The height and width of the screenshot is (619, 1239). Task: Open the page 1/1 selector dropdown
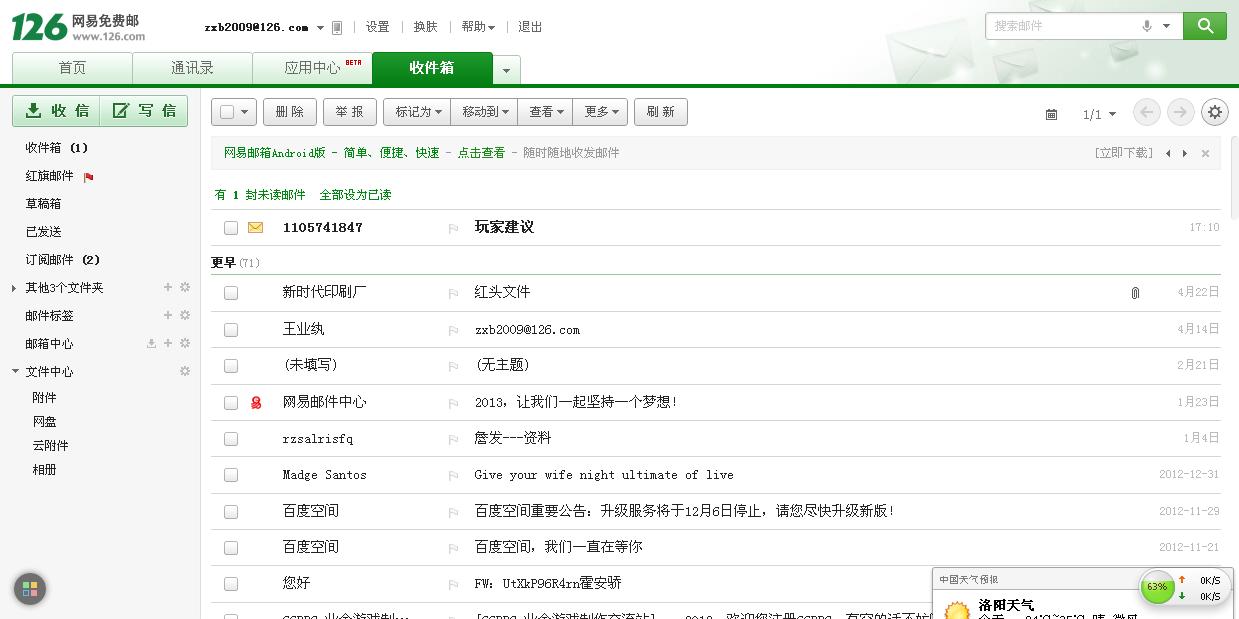tap(1100, 114)
